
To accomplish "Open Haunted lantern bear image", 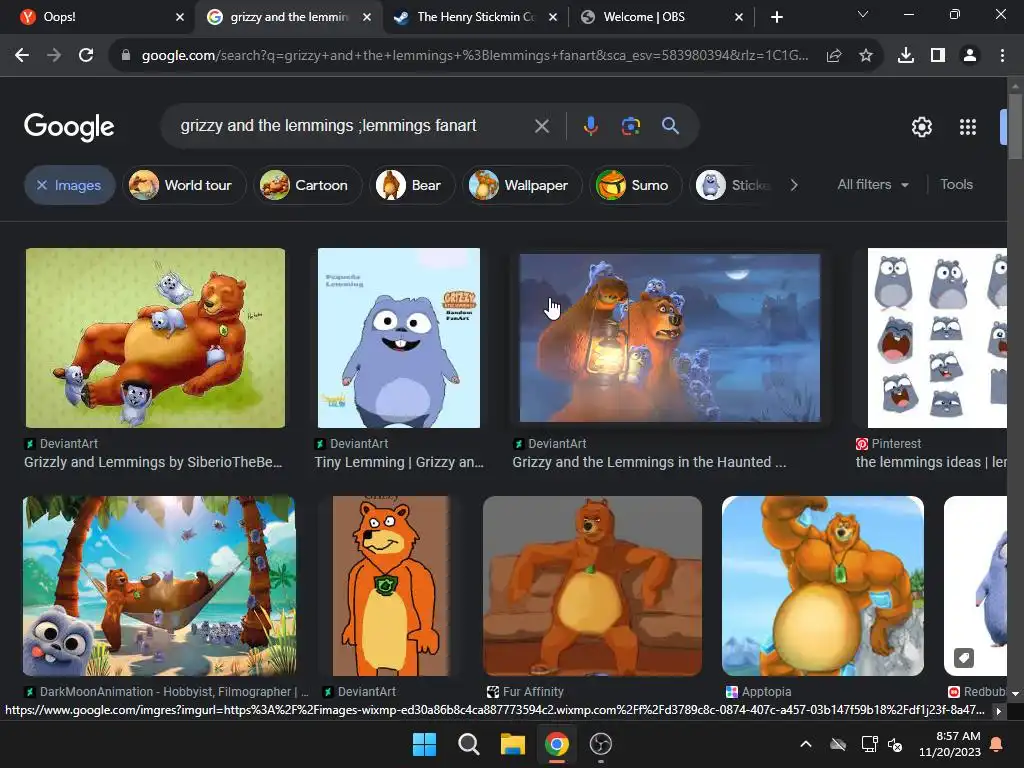I will (x=669, y=338).
